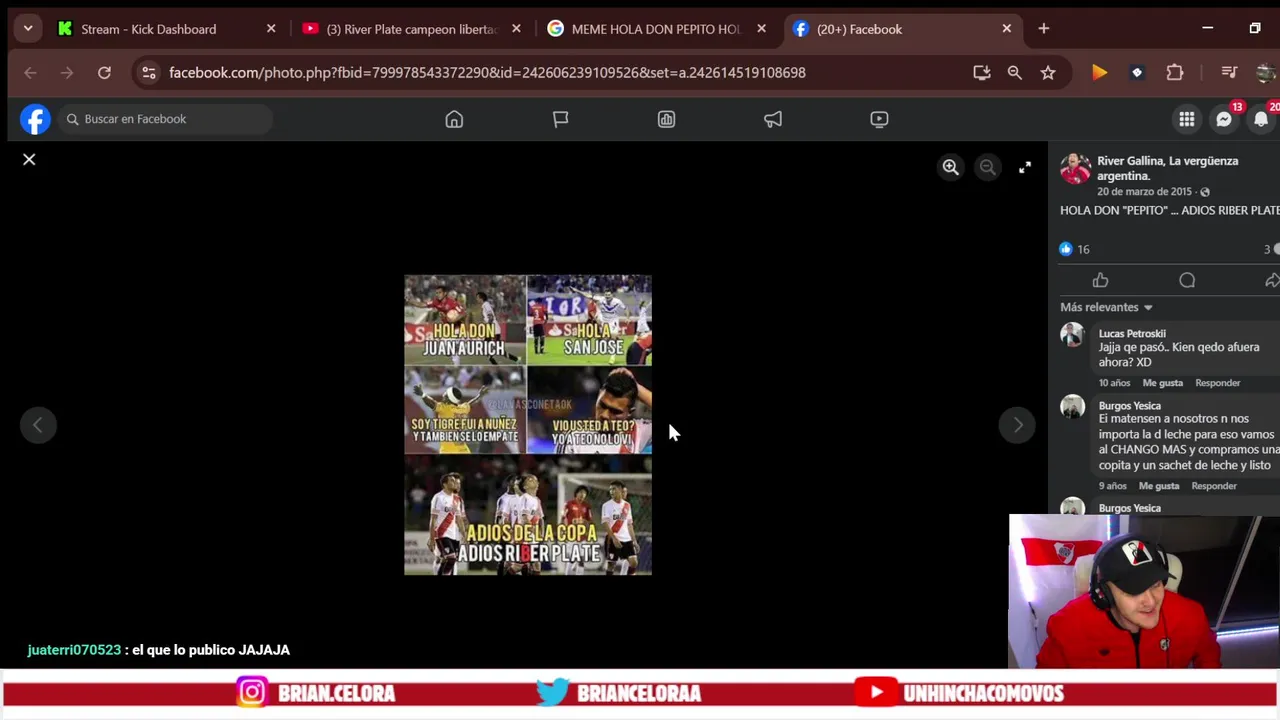Go back to previous page

[x=30, y=73]
